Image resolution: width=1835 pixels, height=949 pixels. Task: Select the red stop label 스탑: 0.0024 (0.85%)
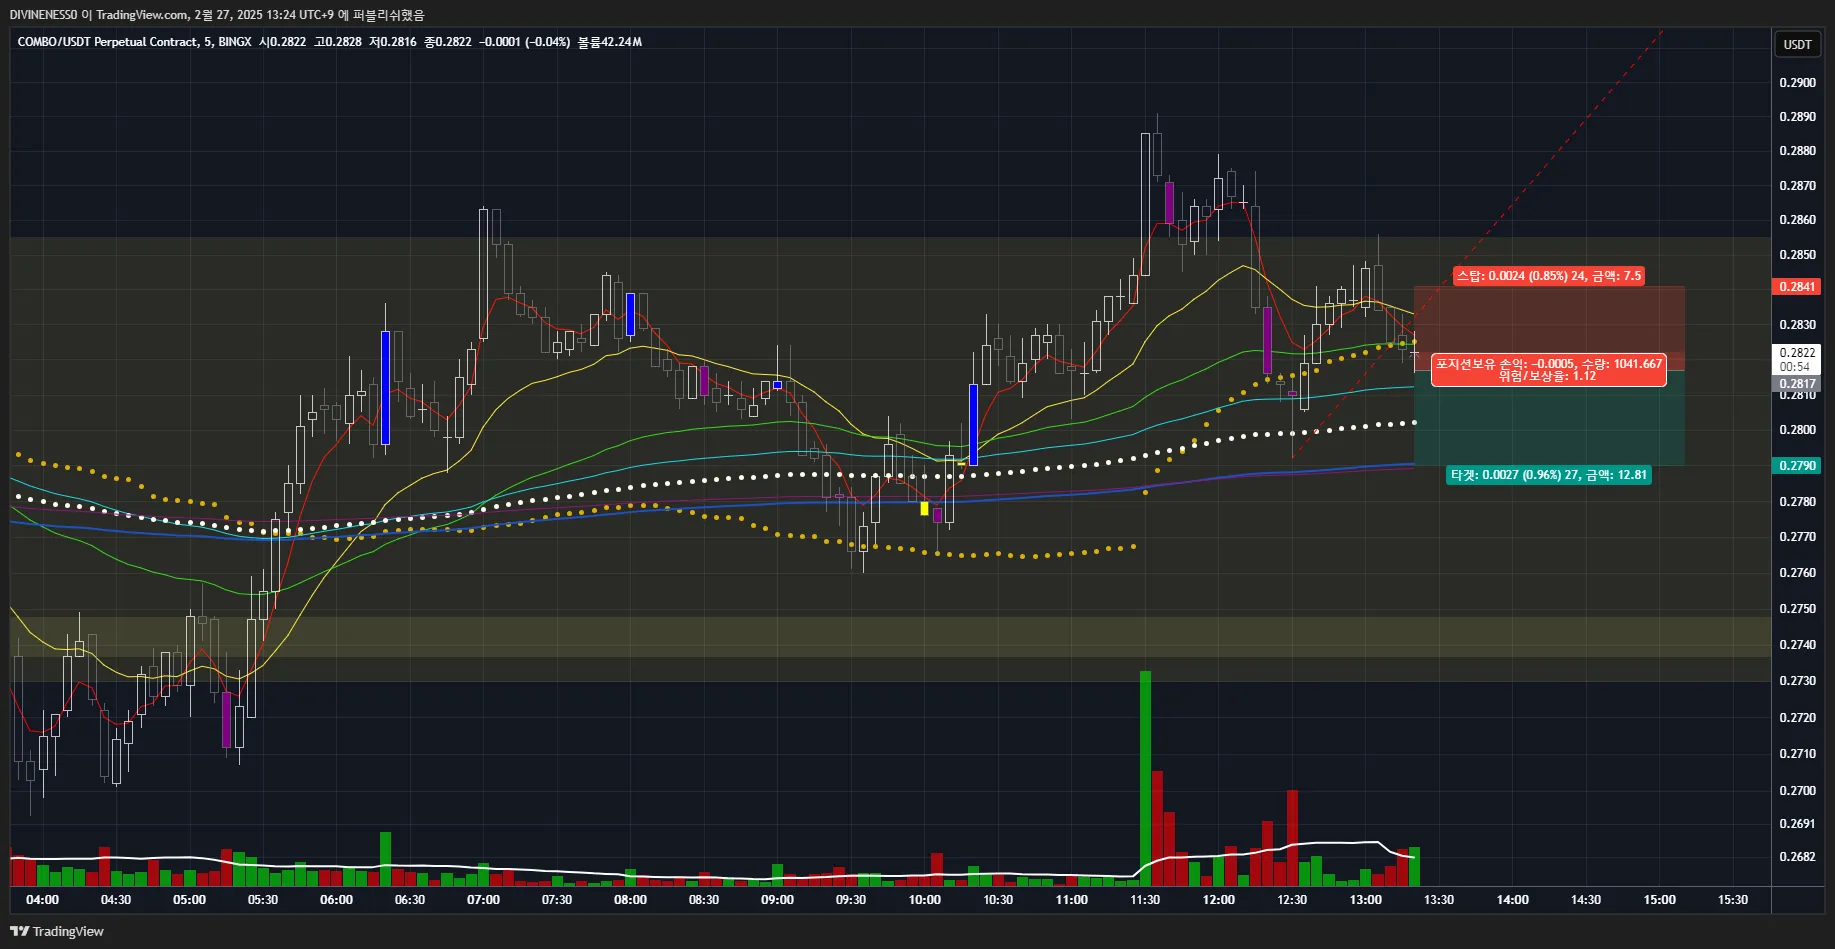tap(1549, 276)
